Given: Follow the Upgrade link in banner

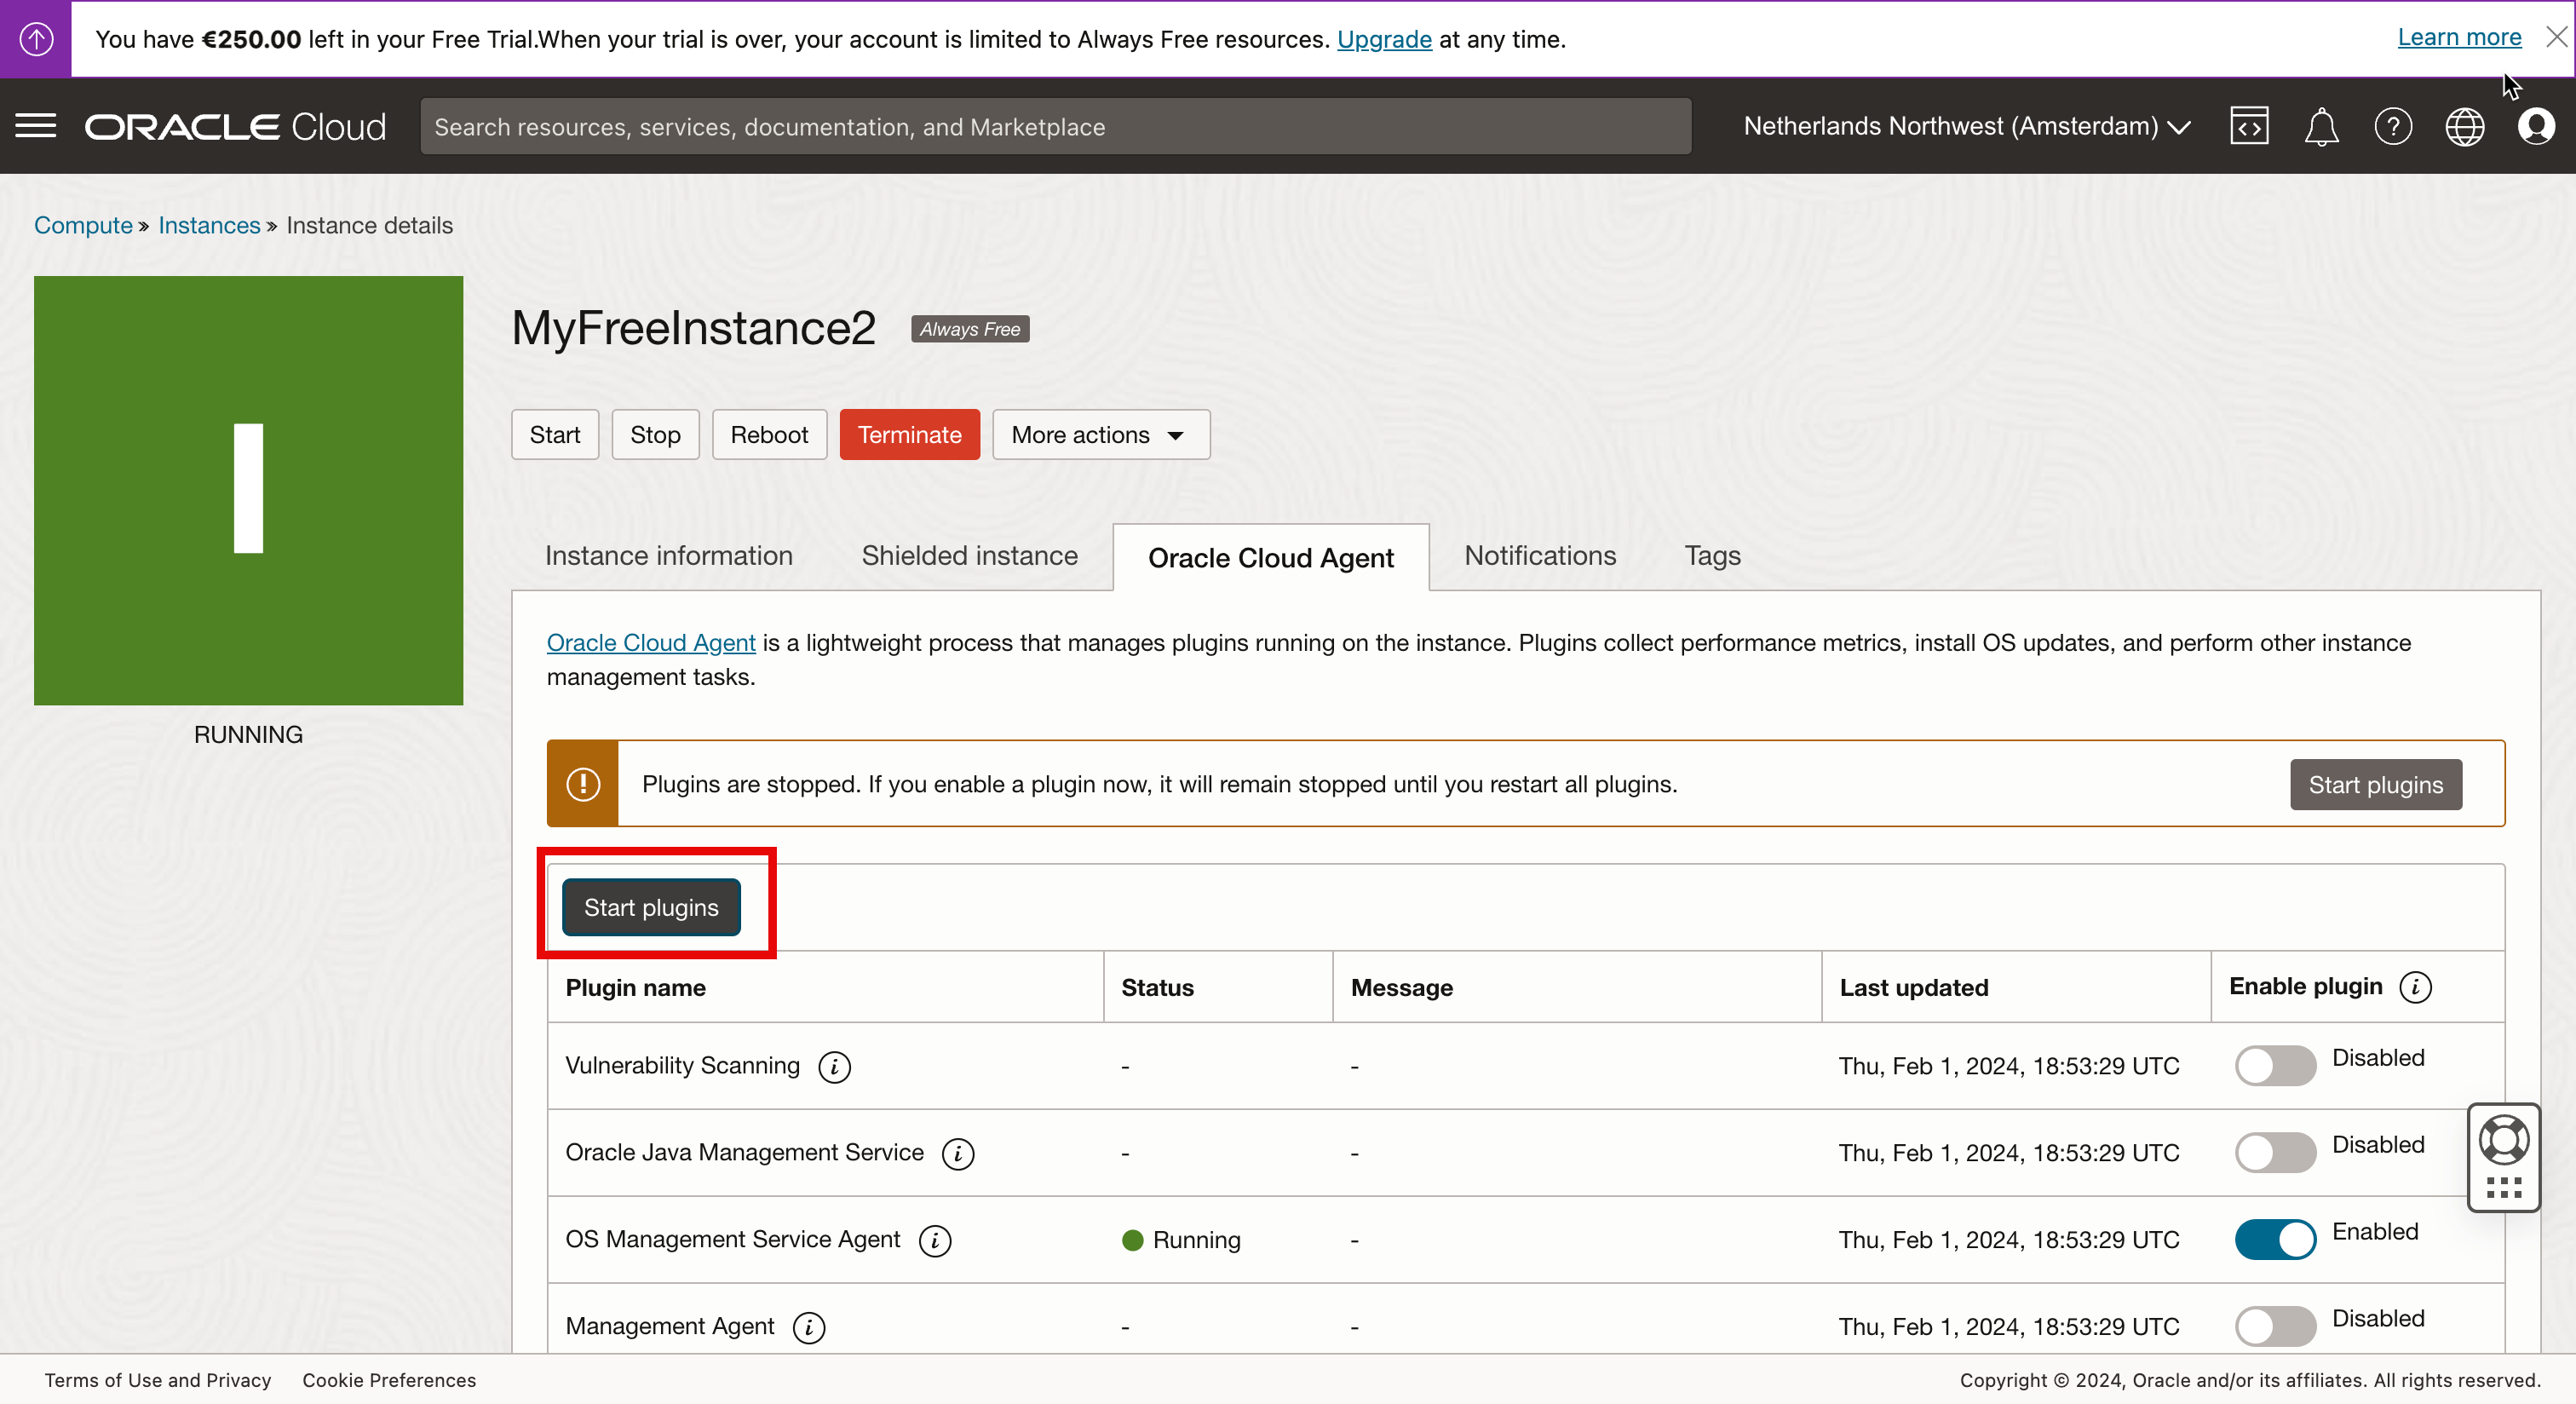Looking at the screenshot, I should [1384, 40].
